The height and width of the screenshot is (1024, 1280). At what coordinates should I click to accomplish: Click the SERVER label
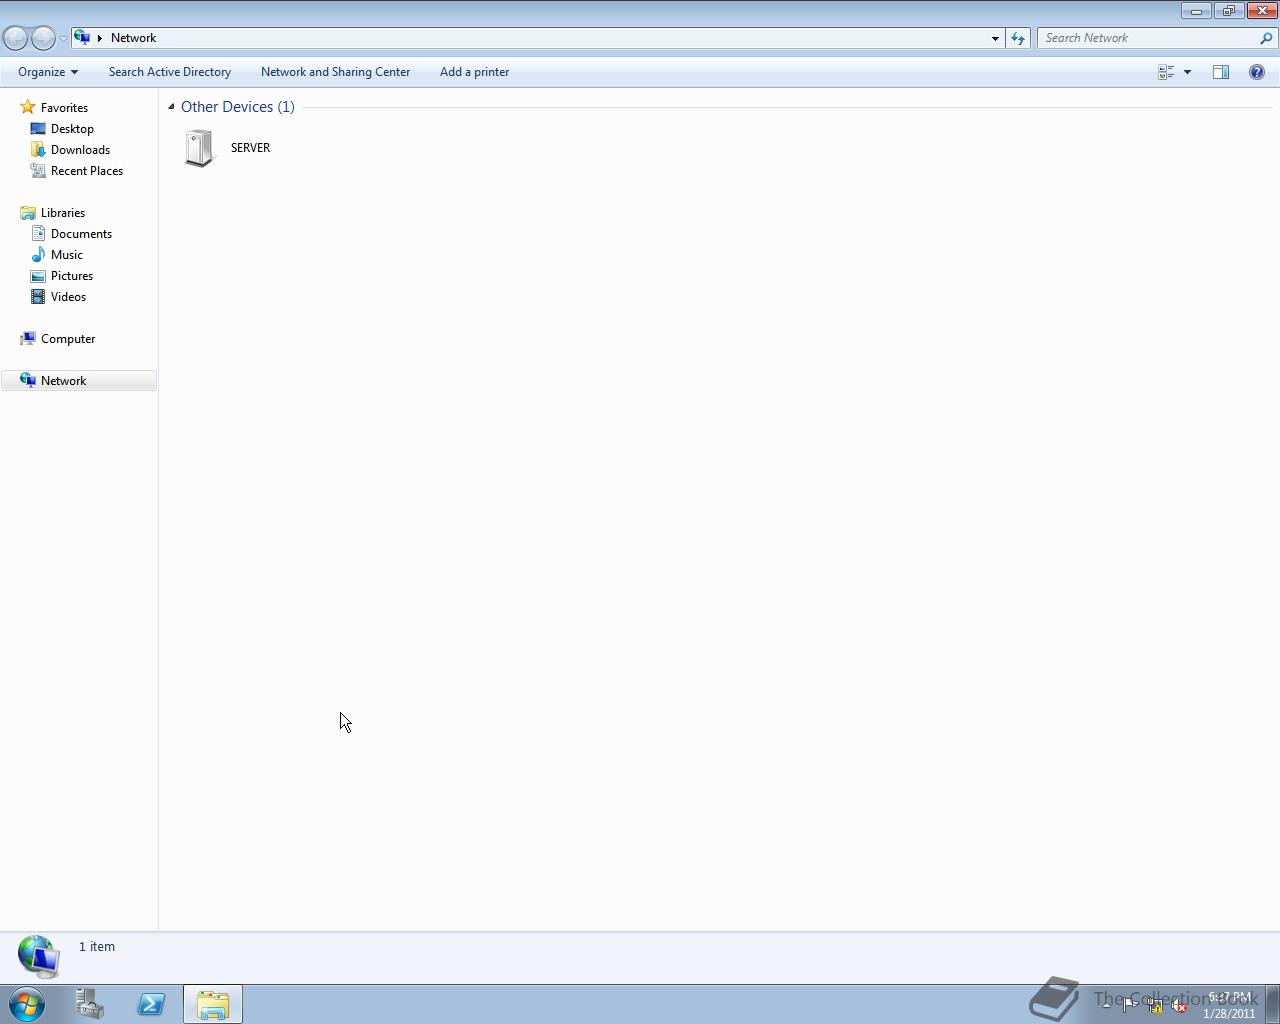250,148
